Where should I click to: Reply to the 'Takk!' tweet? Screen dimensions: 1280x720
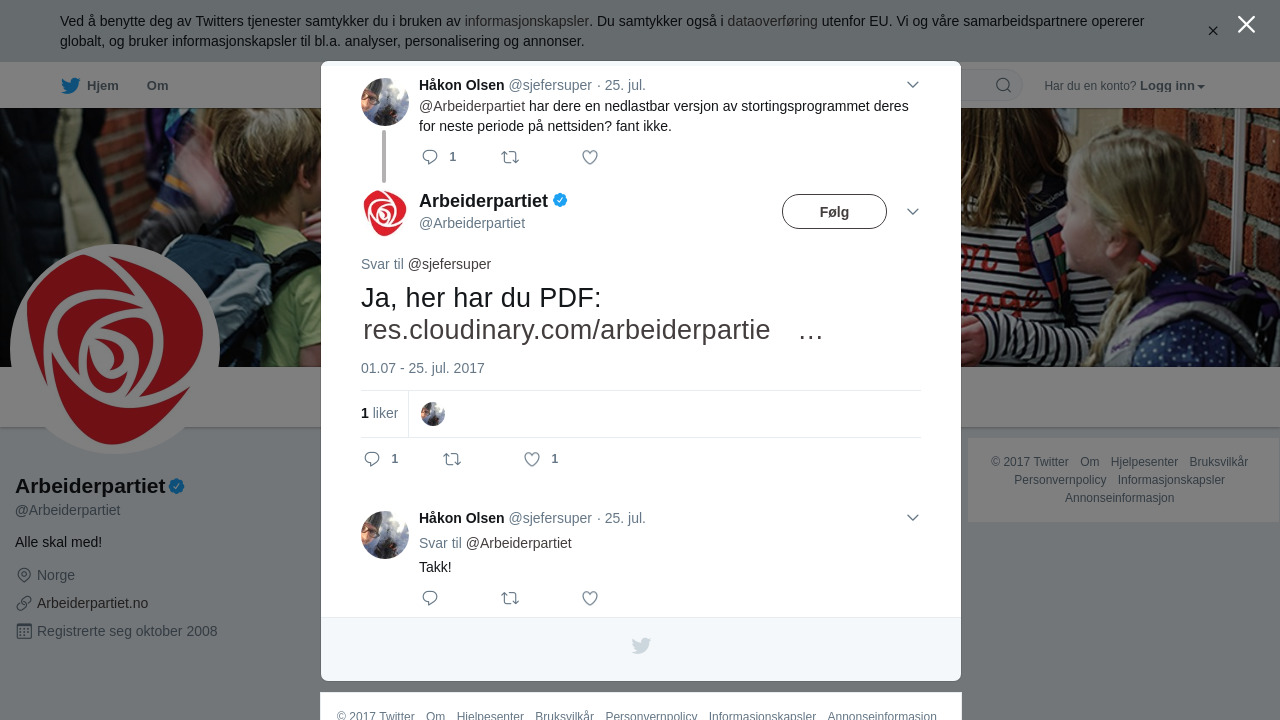pyautogui.click(x=430, y=598)
